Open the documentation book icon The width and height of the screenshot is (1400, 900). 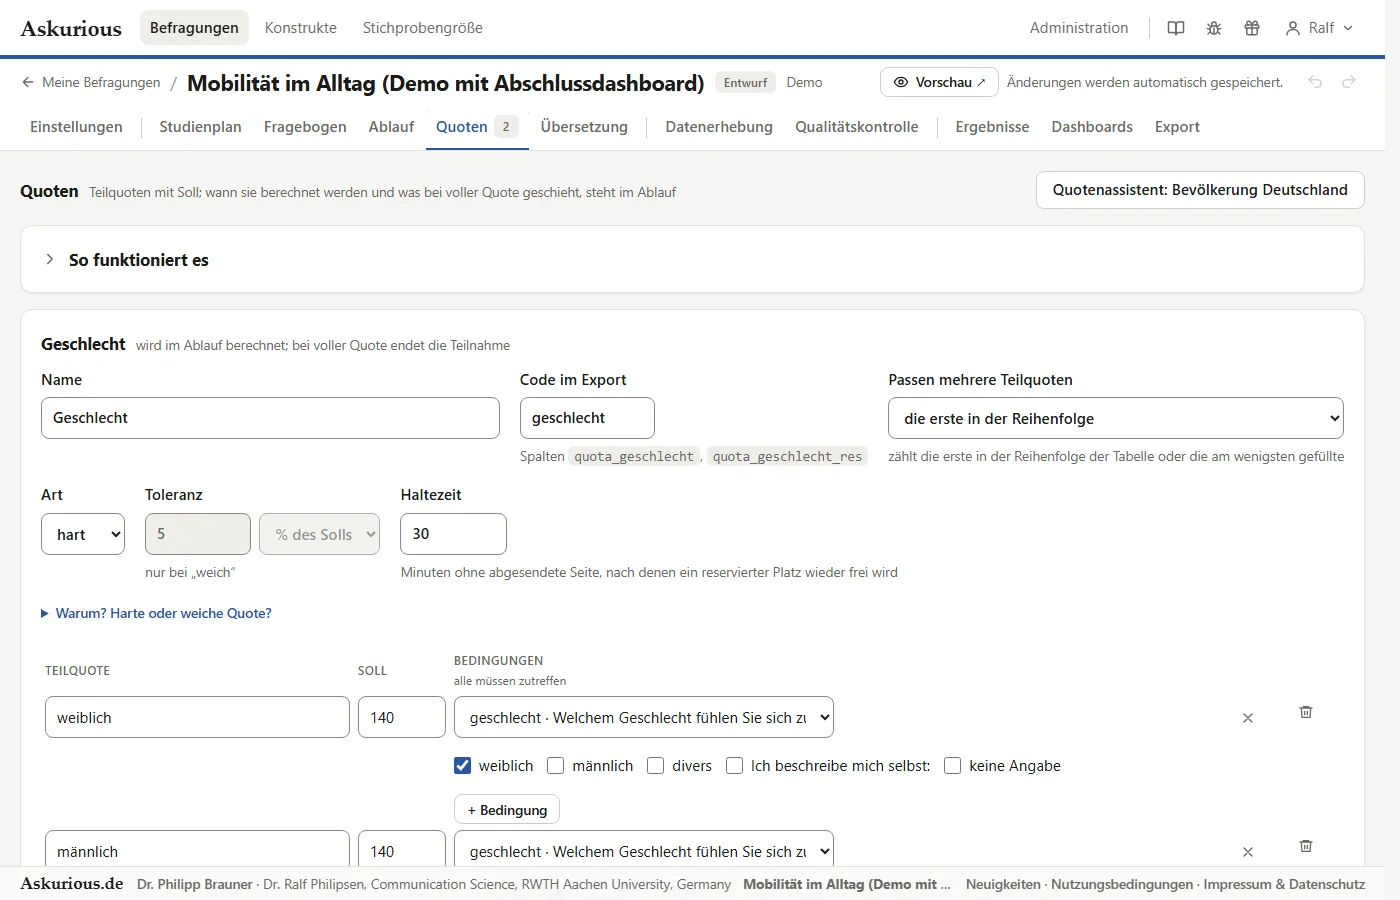1176,28
